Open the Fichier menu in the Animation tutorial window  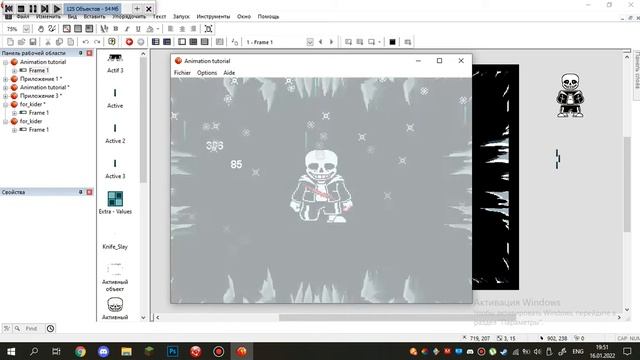[182, 73]
